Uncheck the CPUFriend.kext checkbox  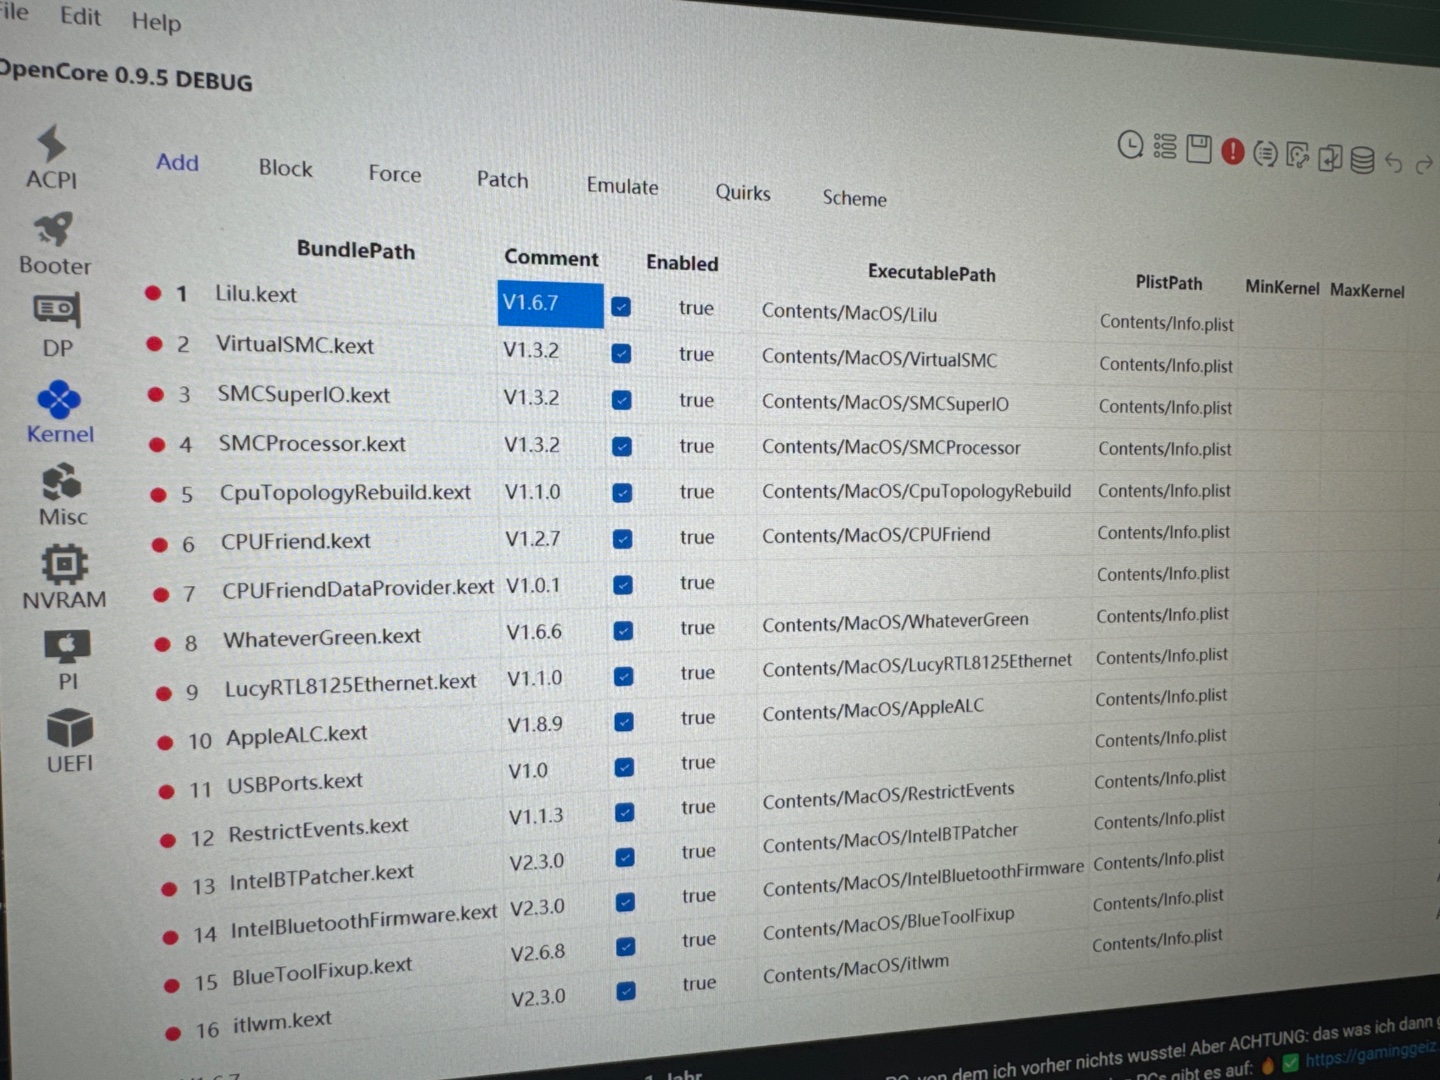(x=622, y=539)
